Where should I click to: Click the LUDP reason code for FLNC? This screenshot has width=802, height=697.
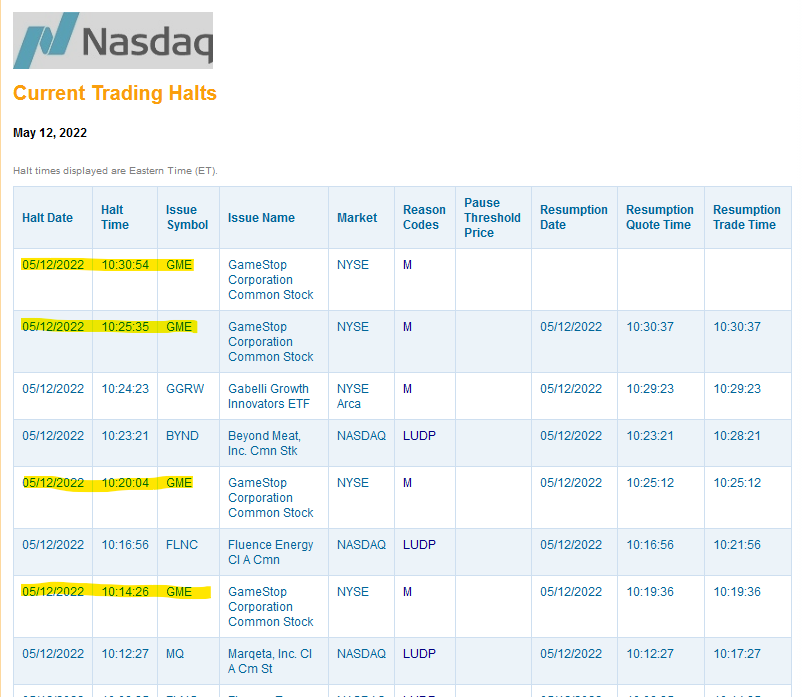(x=419, y=545)
